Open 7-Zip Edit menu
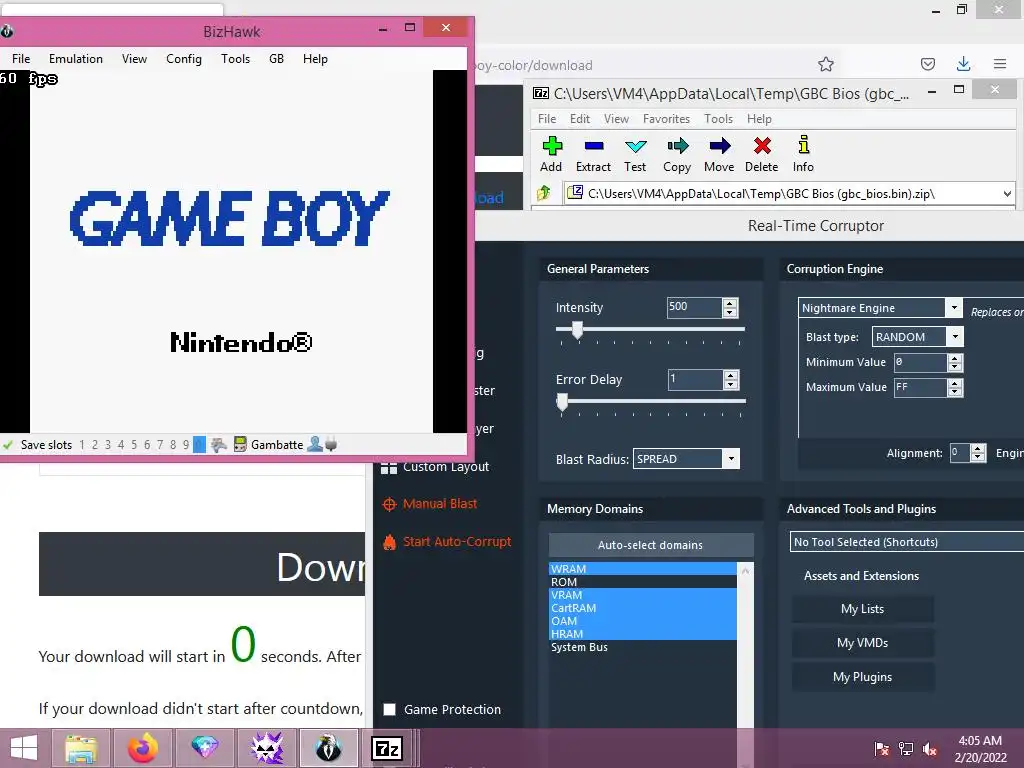Screen dimensions: 1024x768 (x=579, y=119)
